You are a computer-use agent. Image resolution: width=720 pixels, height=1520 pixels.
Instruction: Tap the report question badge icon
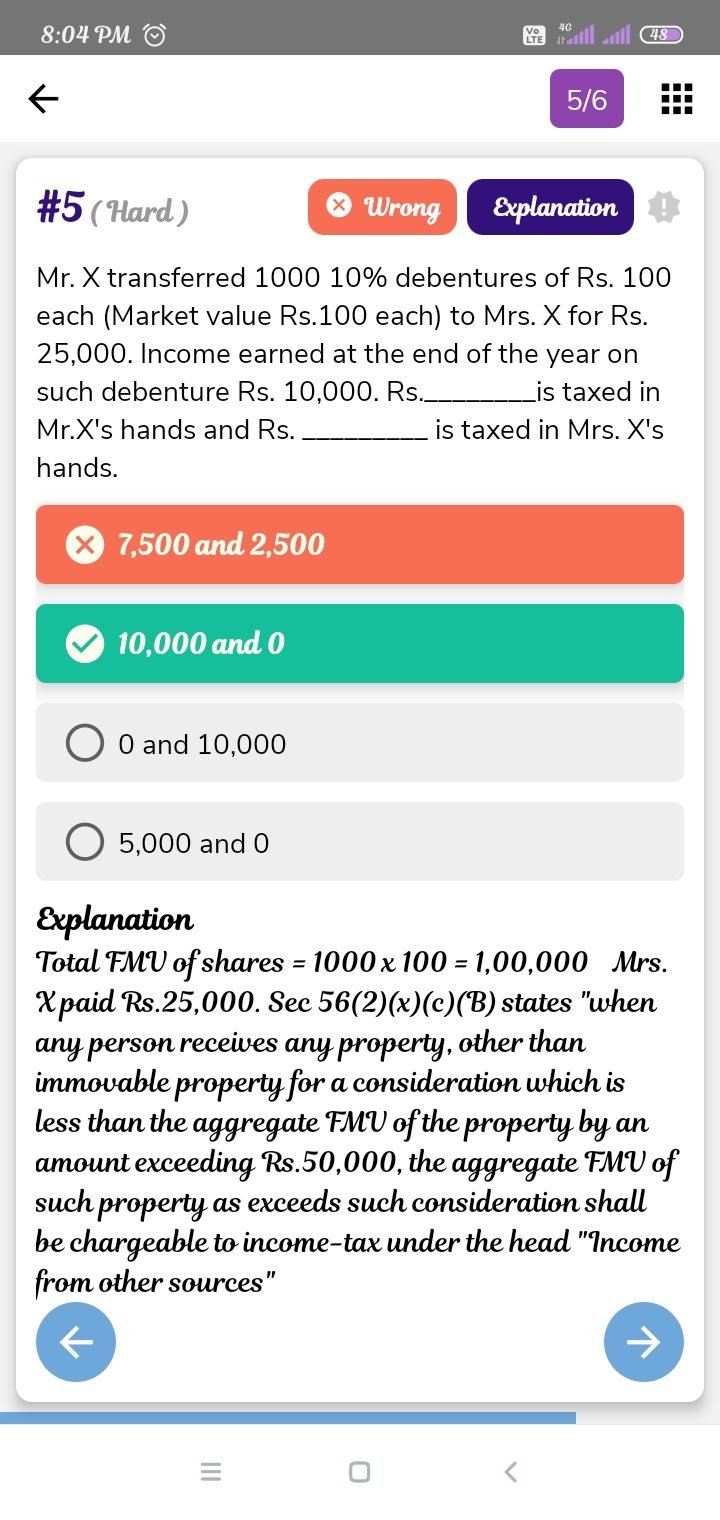click(x=664, y=207)
